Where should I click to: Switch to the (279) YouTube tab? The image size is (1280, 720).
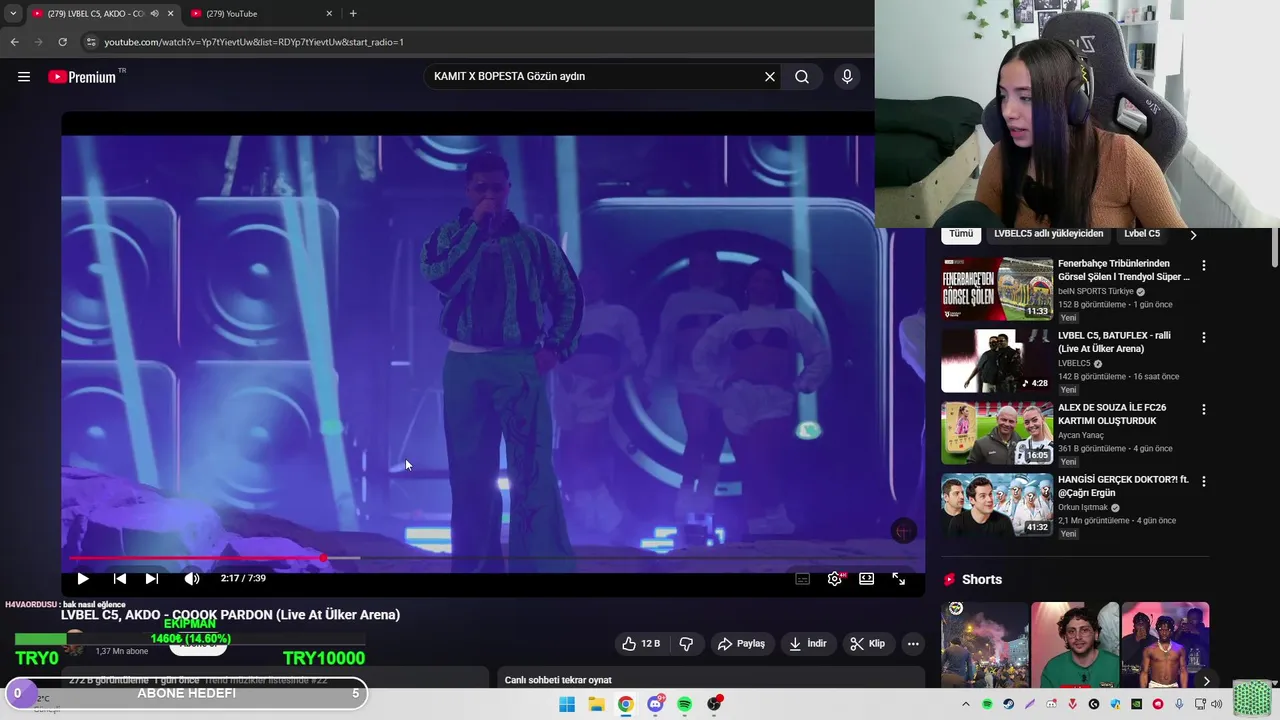click(x=262, y=14)
